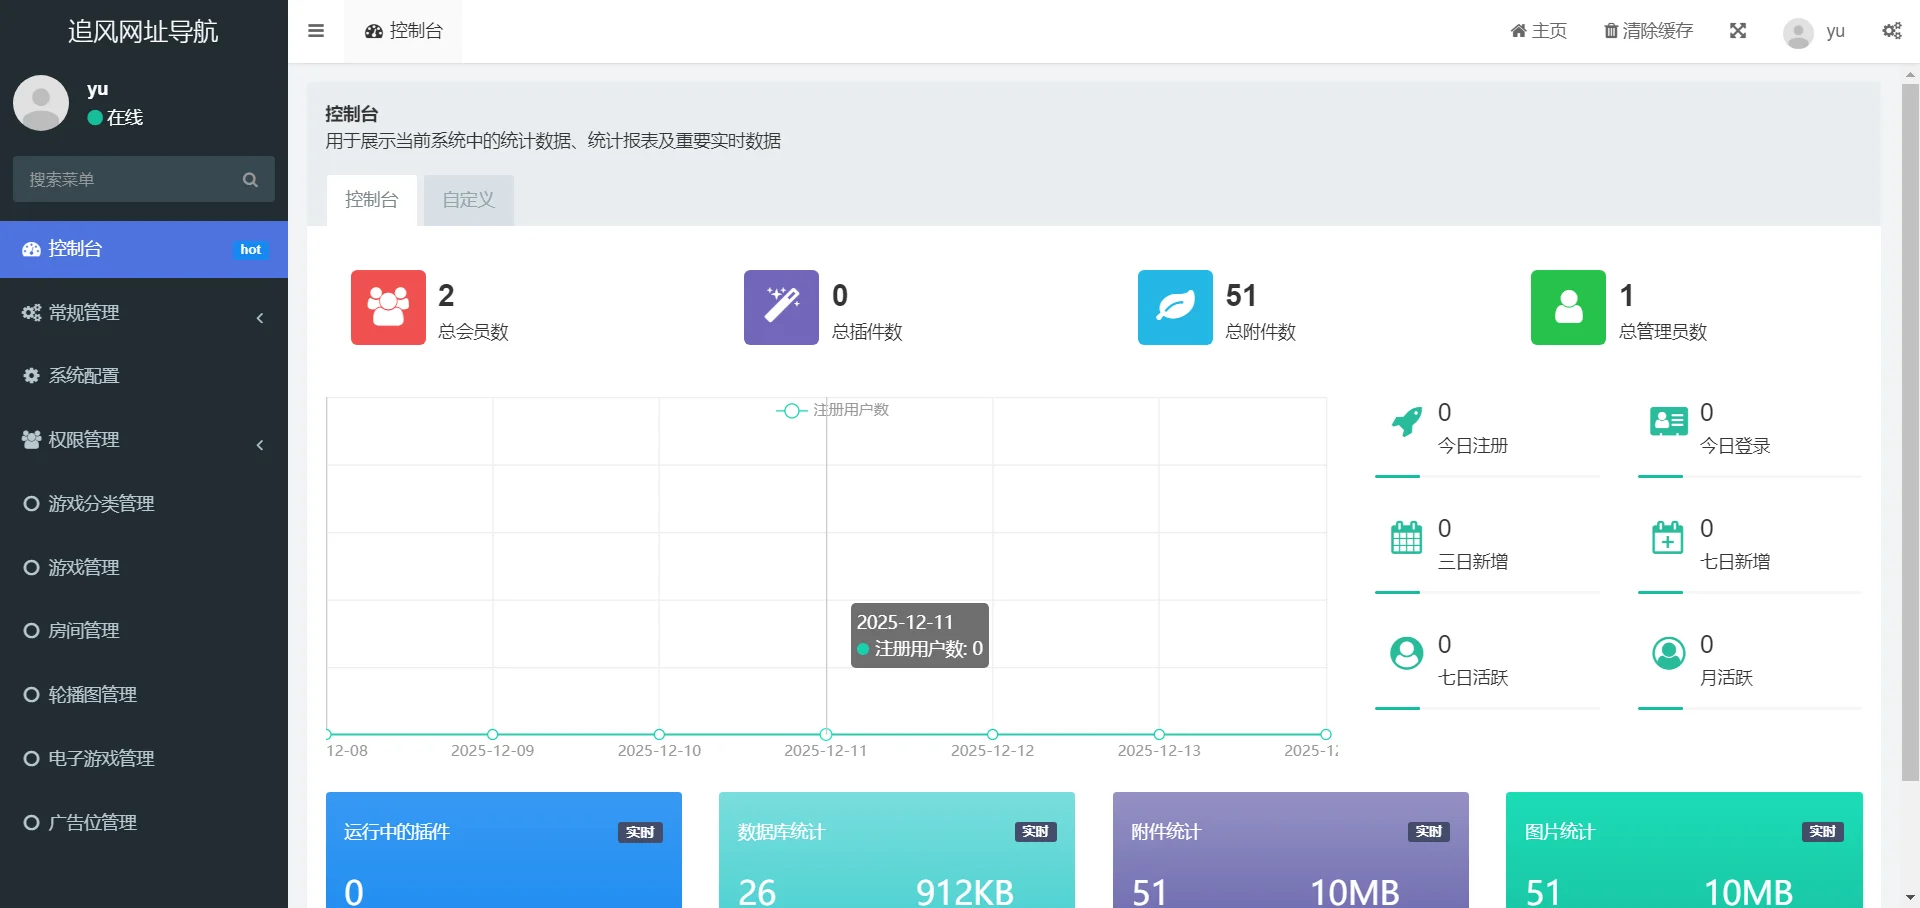Click the settings gear icon at top right
The width and height of the screenshot is (1920, 908).
pos(1892,31)
